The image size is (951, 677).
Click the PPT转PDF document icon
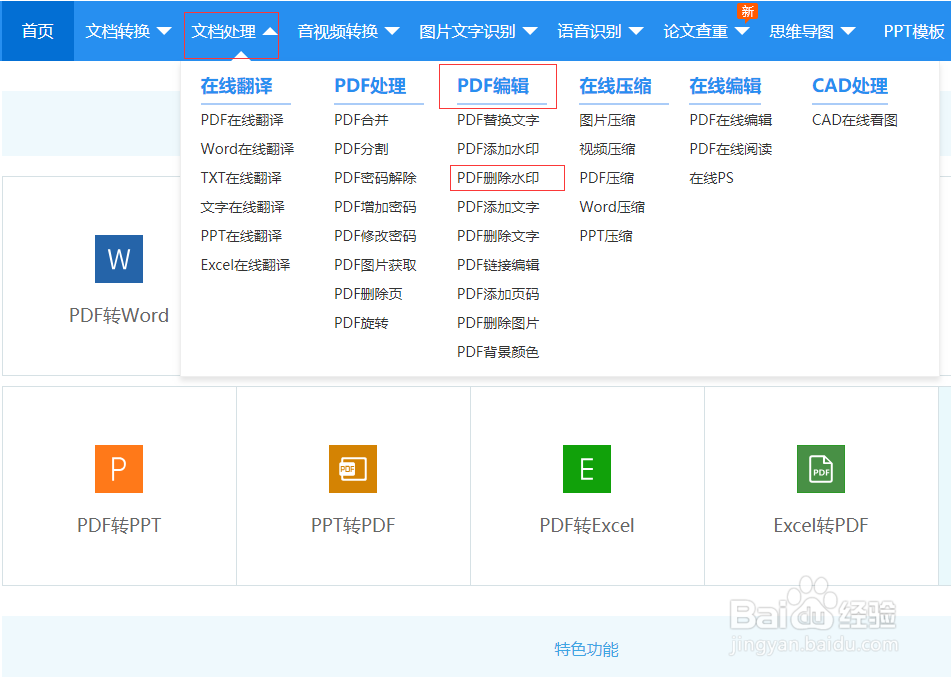point(352,469)
